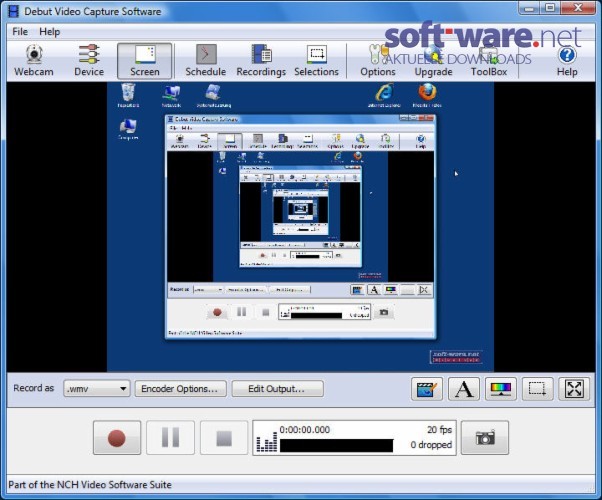Open the ToolBox

click(x=489, y=61)
